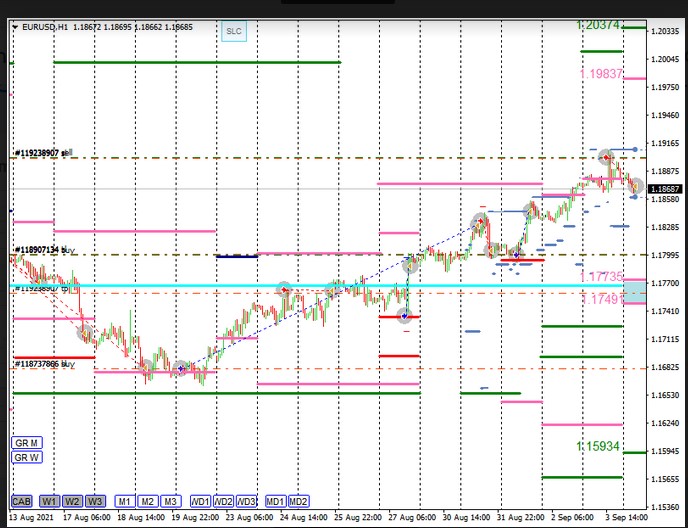Toggle the W1 weekly level button
This screenshot has height=528, width=688.
point(49,501)
